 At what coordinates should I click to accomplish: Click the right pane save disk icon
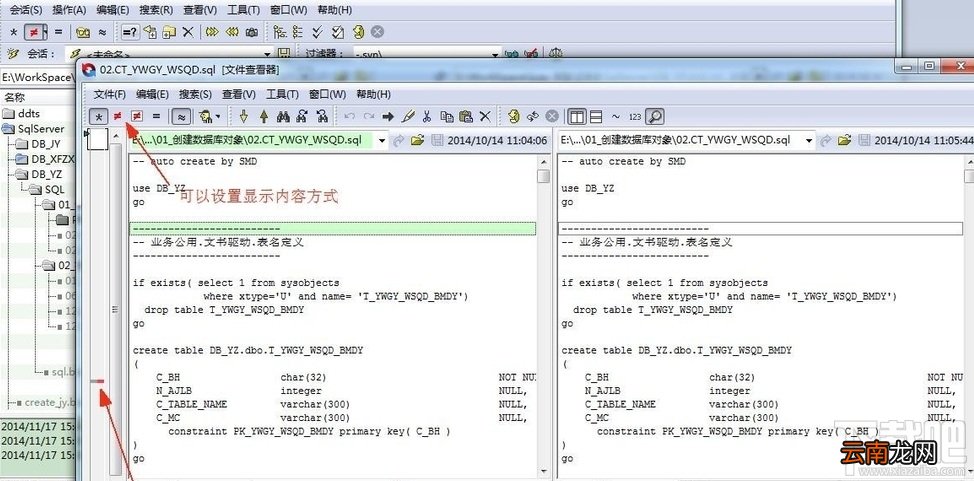coord(864,140)
